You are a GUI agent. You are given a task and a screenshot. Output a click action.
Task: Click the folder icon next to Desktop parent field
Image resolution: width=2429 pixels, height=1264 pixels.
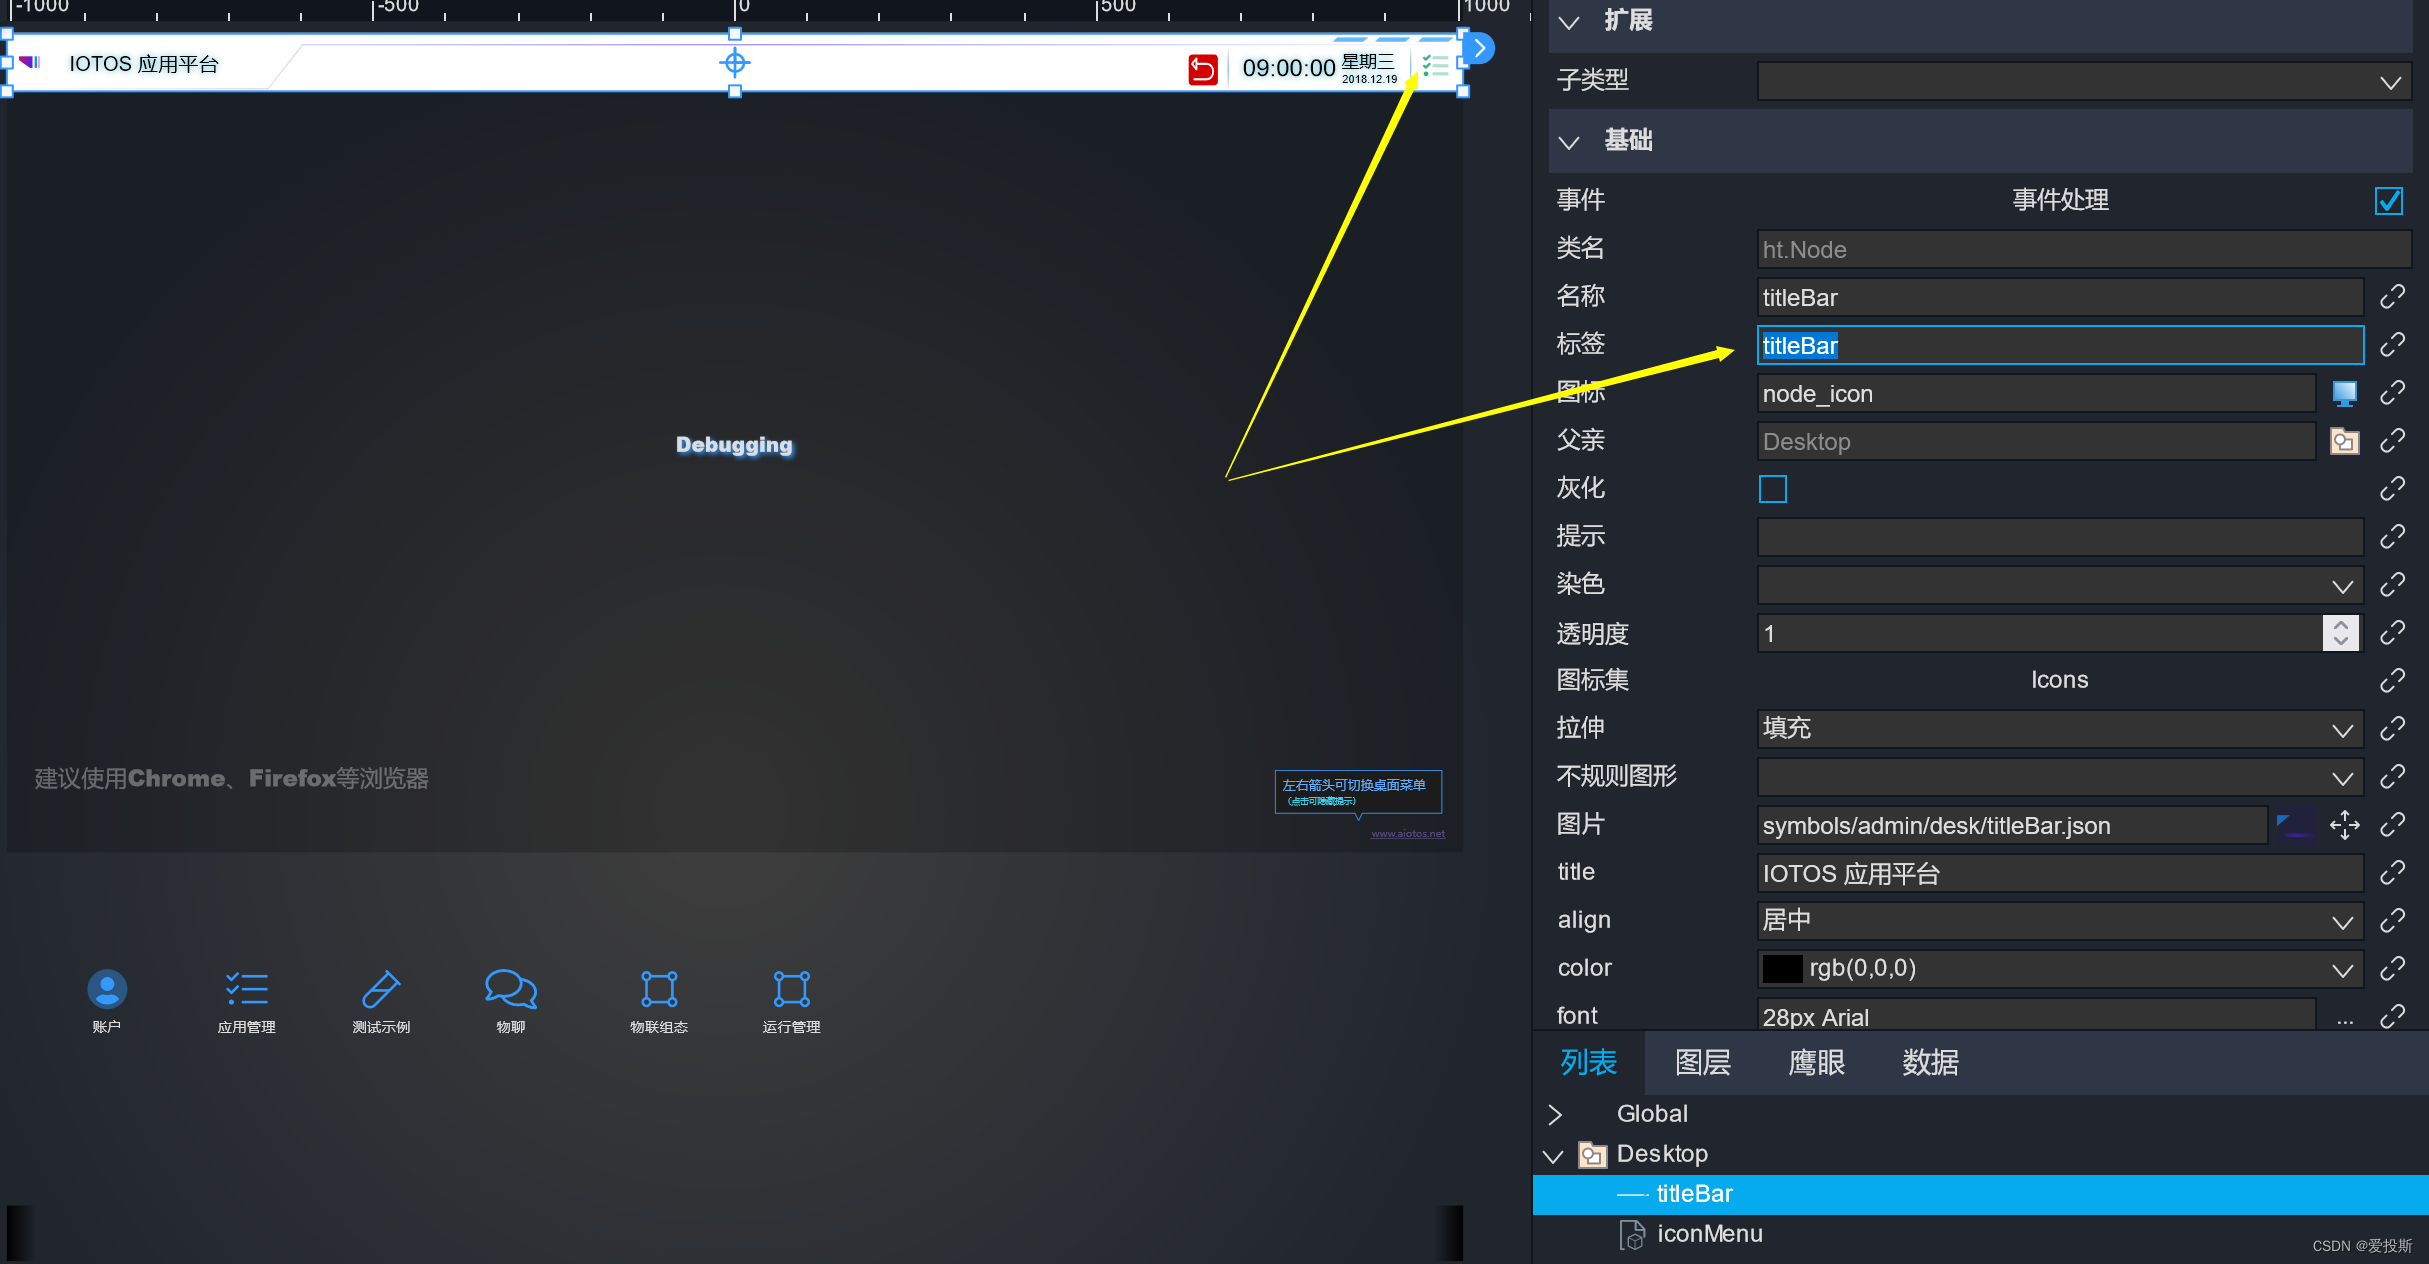click(2344, 441)
